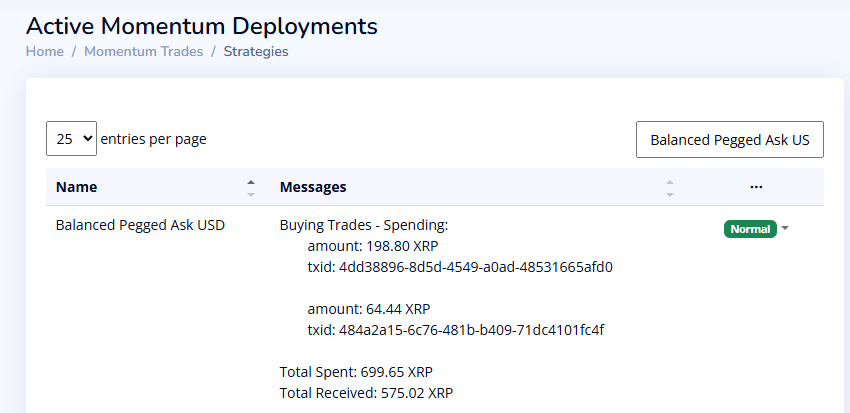850x413 pixels.
Task: Click the txid starting with 4dd38896
Action: point(459,267)
